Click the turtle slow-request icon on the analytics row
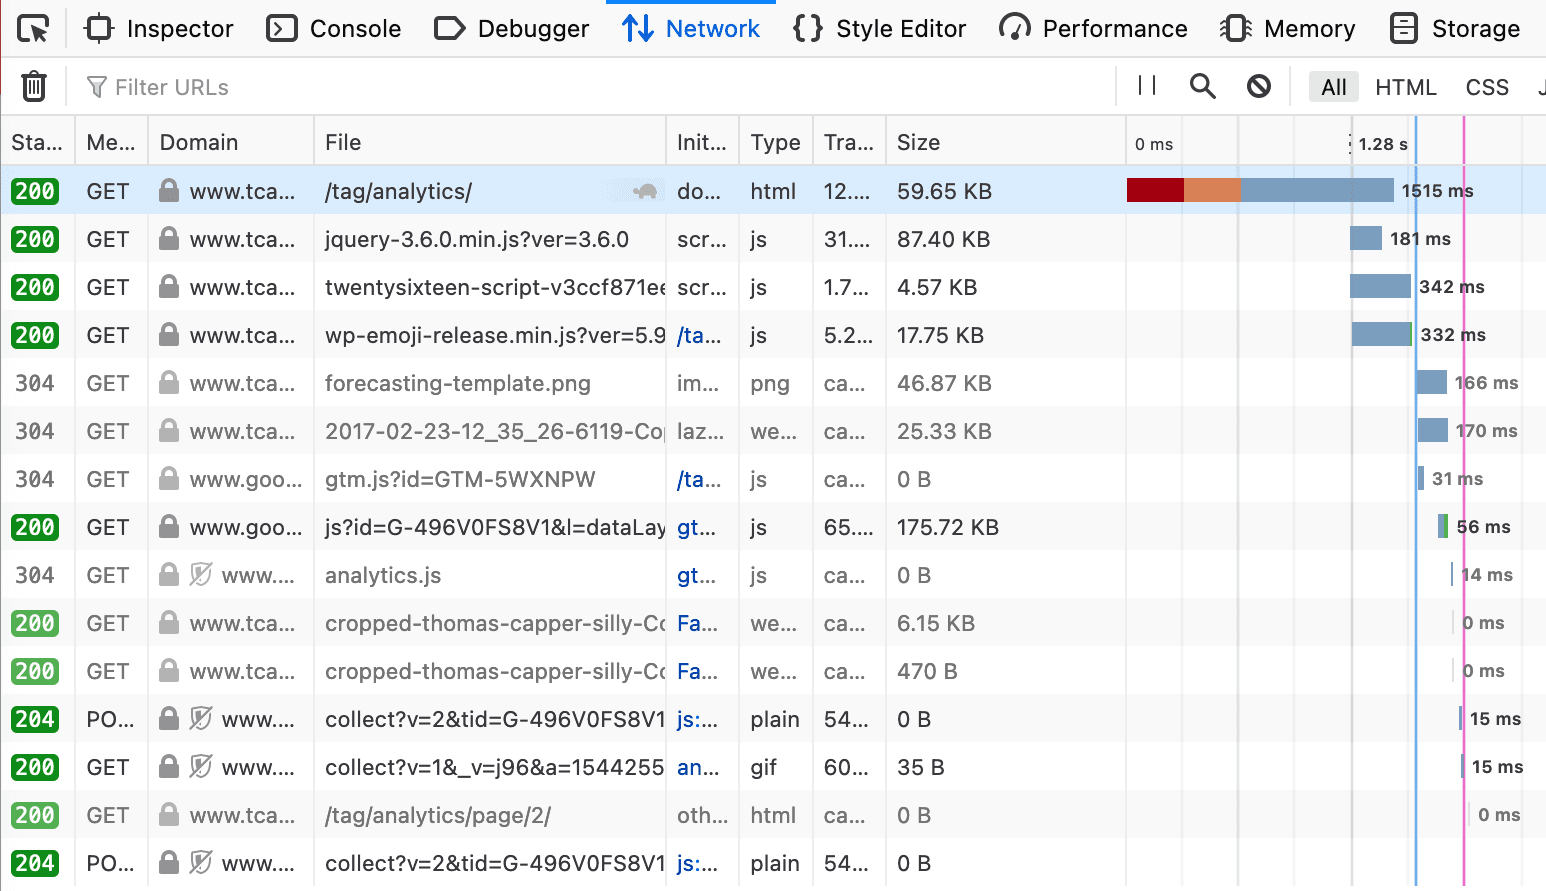1546x891 pixels. click(647, 191)
